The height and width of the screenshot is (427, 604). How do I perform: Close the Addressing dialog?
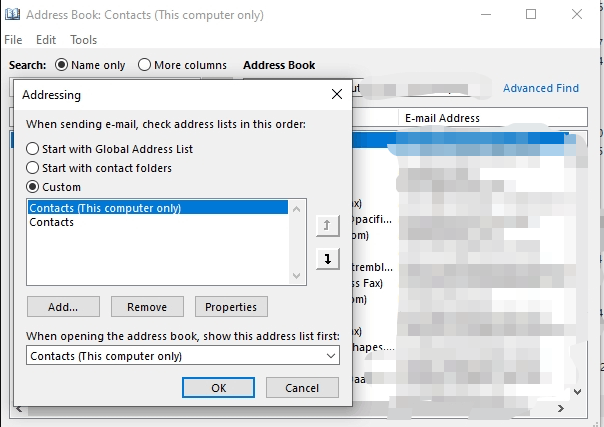[x=337, y=94]
